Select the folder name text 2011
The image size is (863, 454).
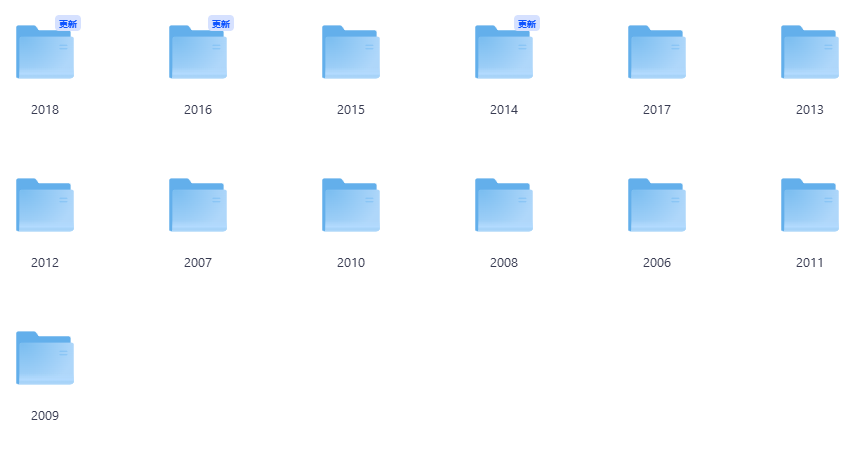810,262
